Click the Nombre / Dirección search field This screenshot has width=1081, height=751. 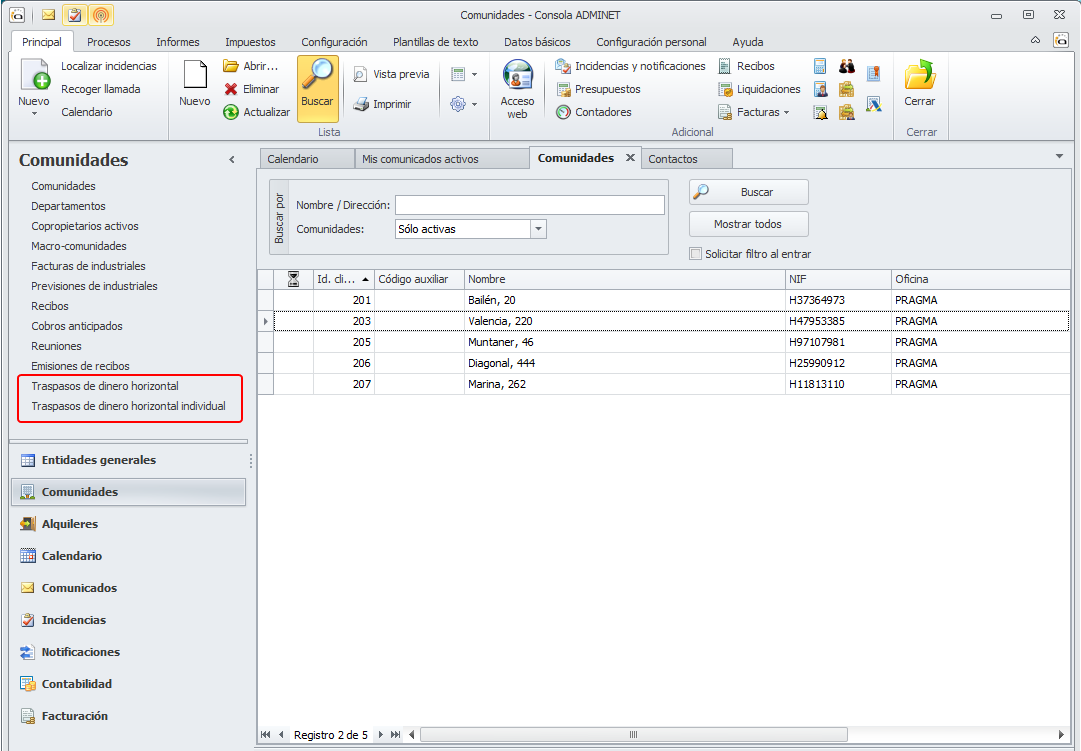529,205
